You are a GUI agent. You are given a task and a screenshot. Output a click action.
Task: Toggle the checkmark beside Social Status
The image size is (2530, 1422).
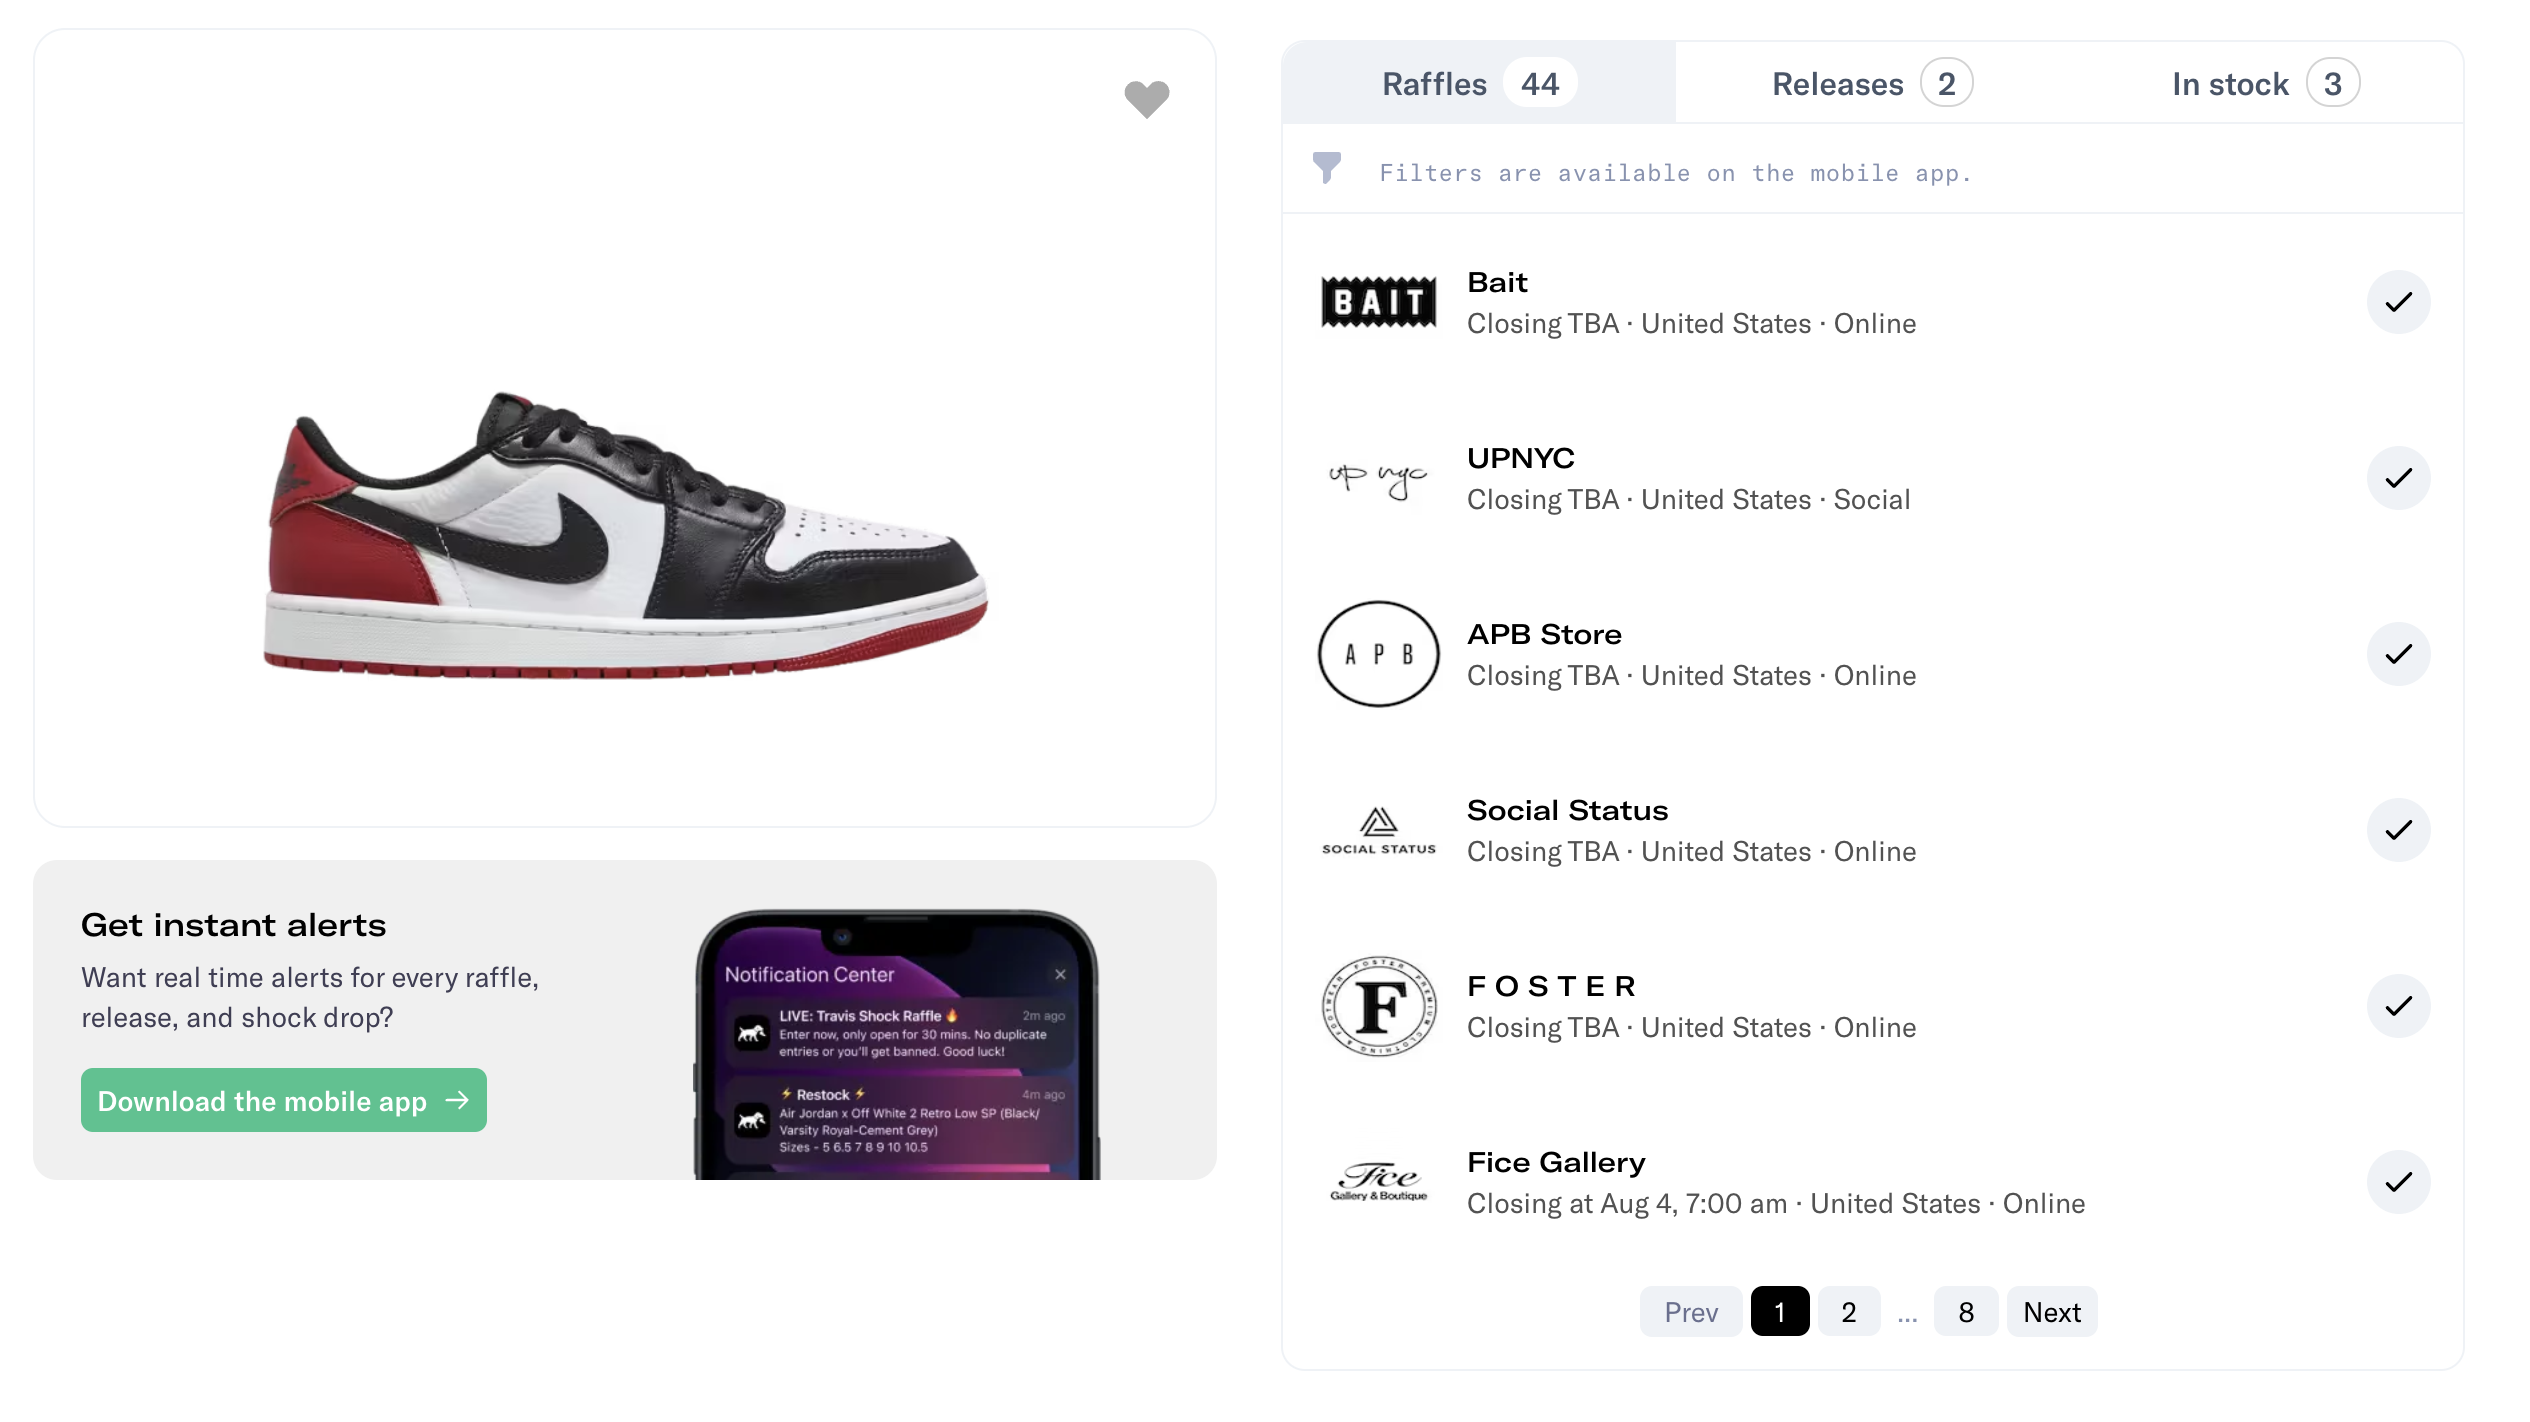click(2399, 830)
